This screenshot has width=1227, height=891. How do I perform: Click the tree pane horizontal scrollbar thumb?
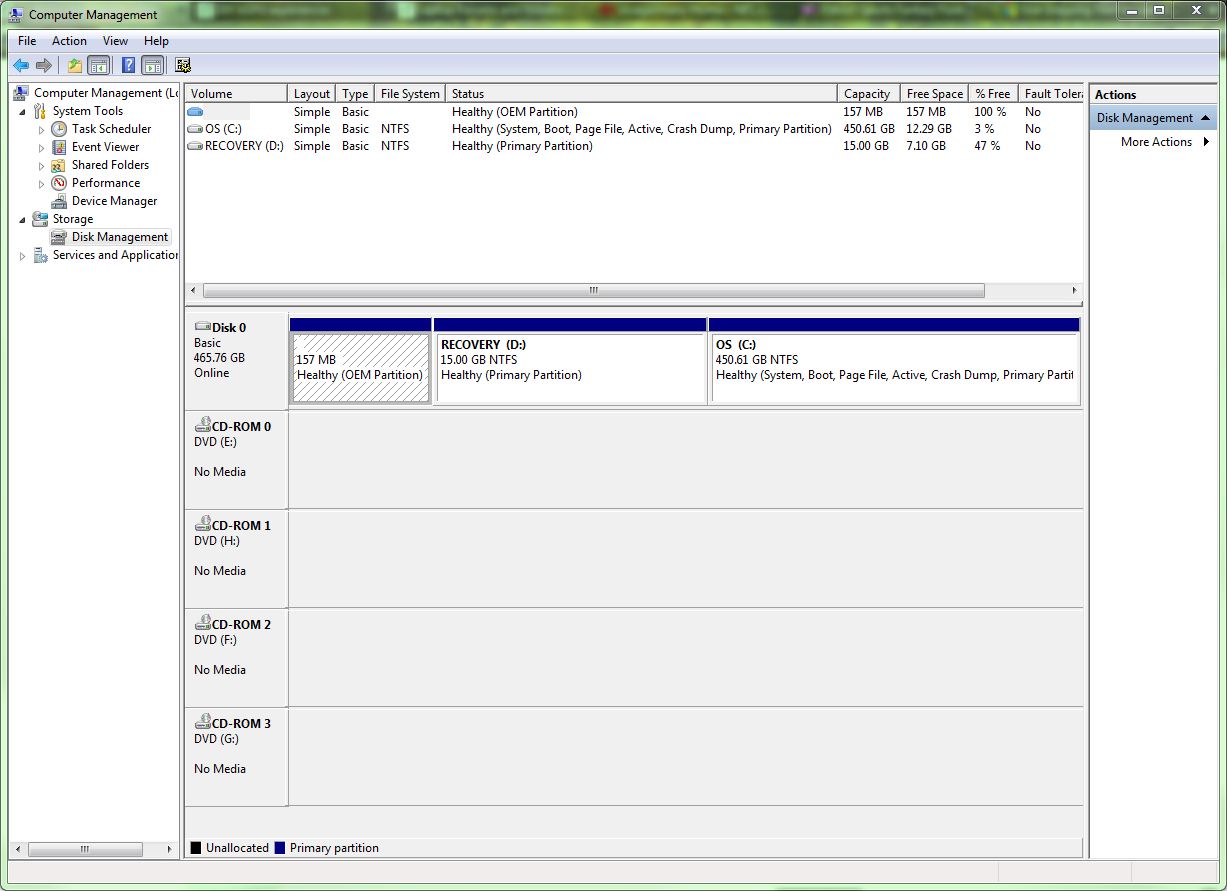tap(85, 849)
